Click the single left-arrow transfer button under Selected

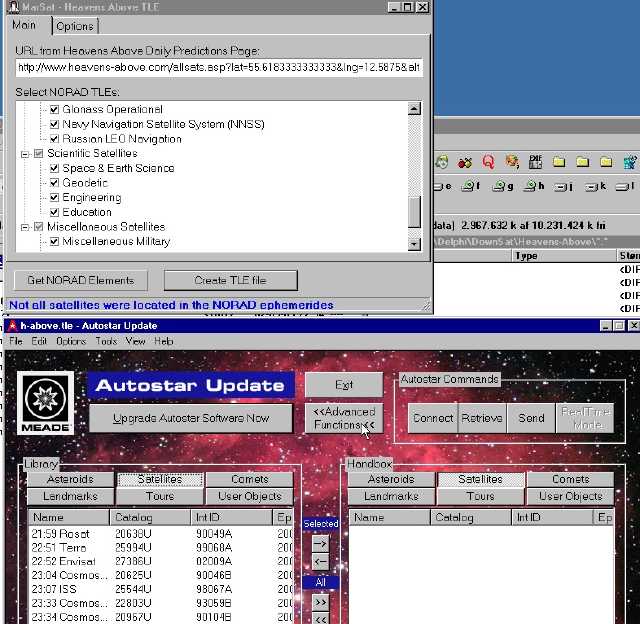(320, 562)
